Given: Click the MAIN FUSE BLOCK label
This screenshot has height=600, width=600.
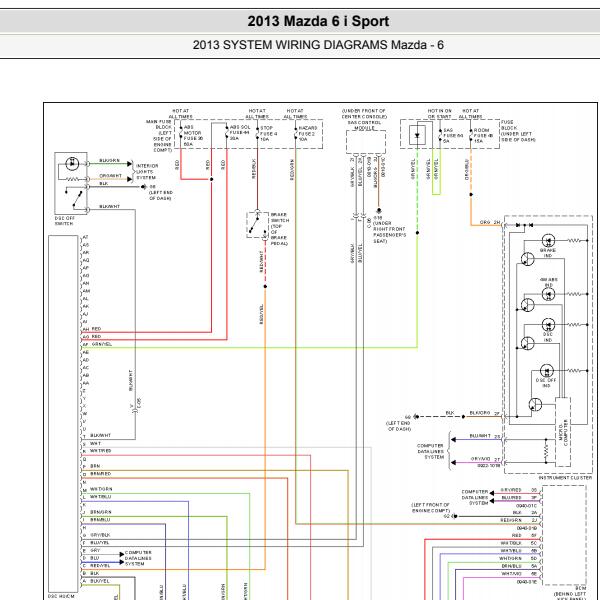Looking at the screenshot, I should coord(159,136).
